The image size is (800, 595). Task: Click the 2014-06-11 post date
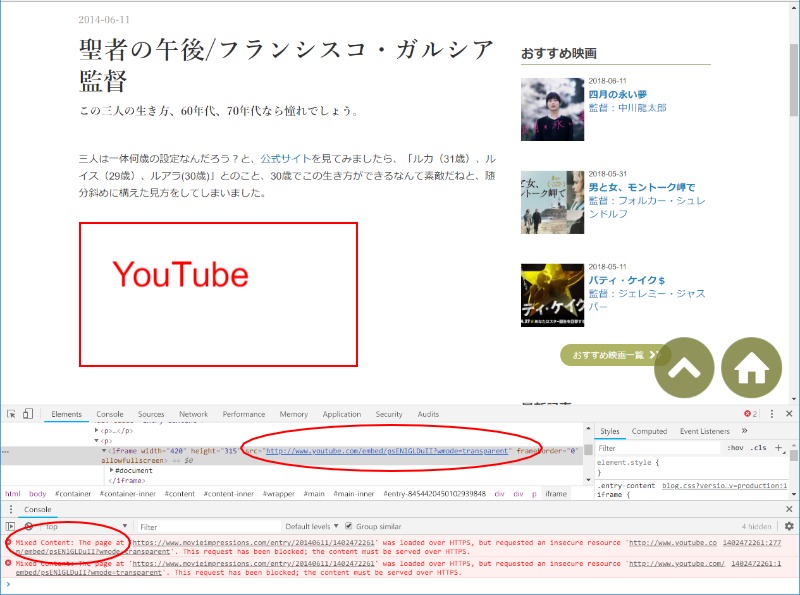pos(104,20)
